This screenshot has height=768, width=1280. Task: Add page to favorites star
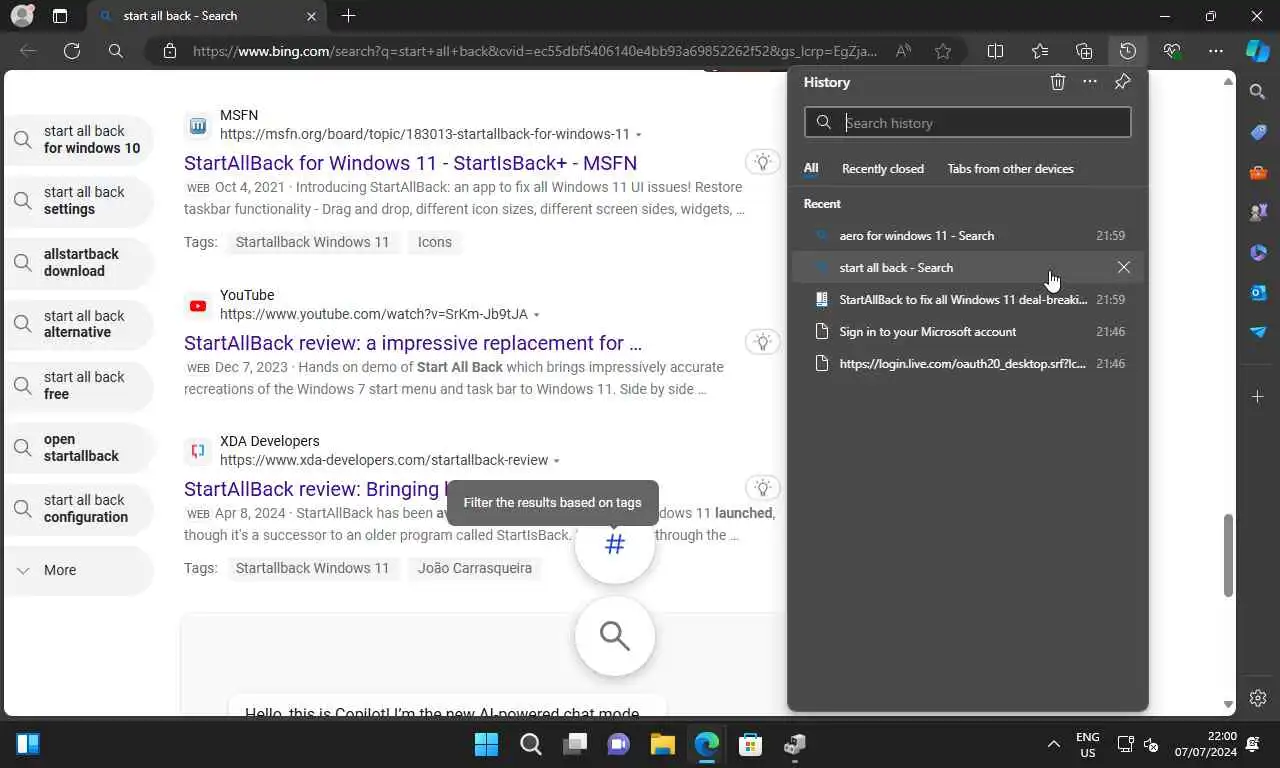click(x=943, y=51)
